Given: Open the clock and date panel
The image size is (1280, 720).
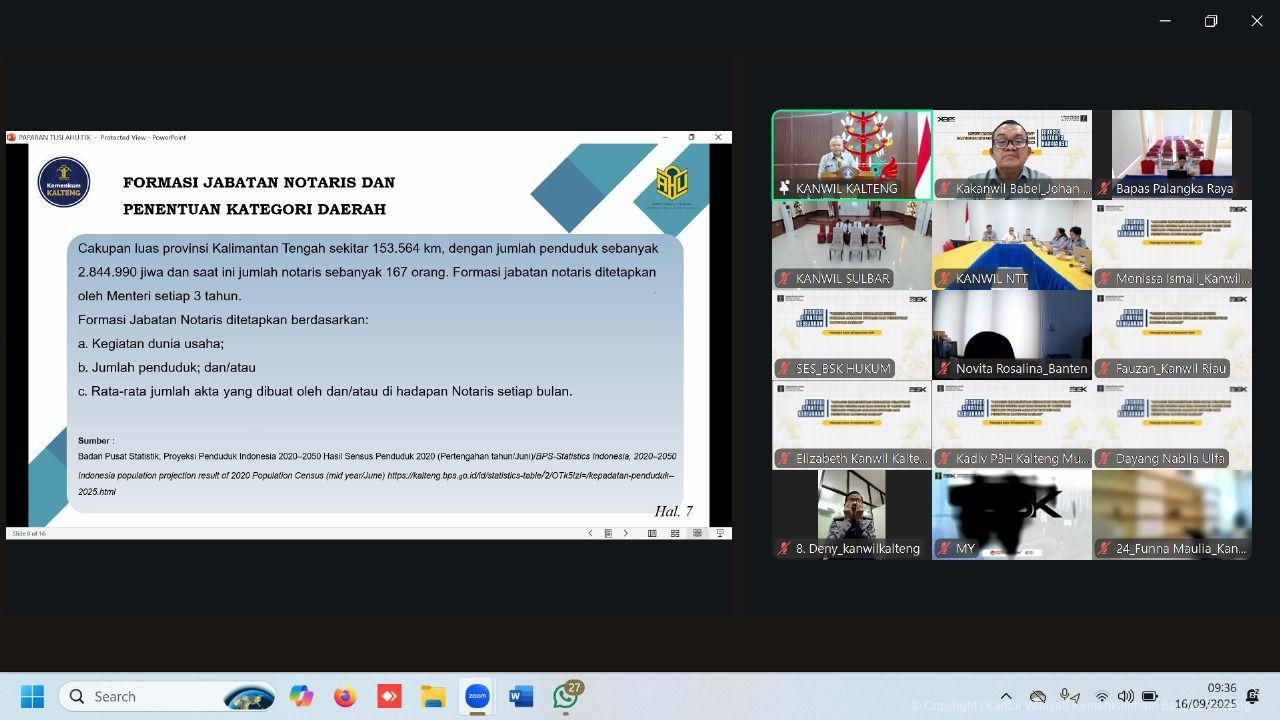Looking at the screenshot, I should coord(1205,696).
